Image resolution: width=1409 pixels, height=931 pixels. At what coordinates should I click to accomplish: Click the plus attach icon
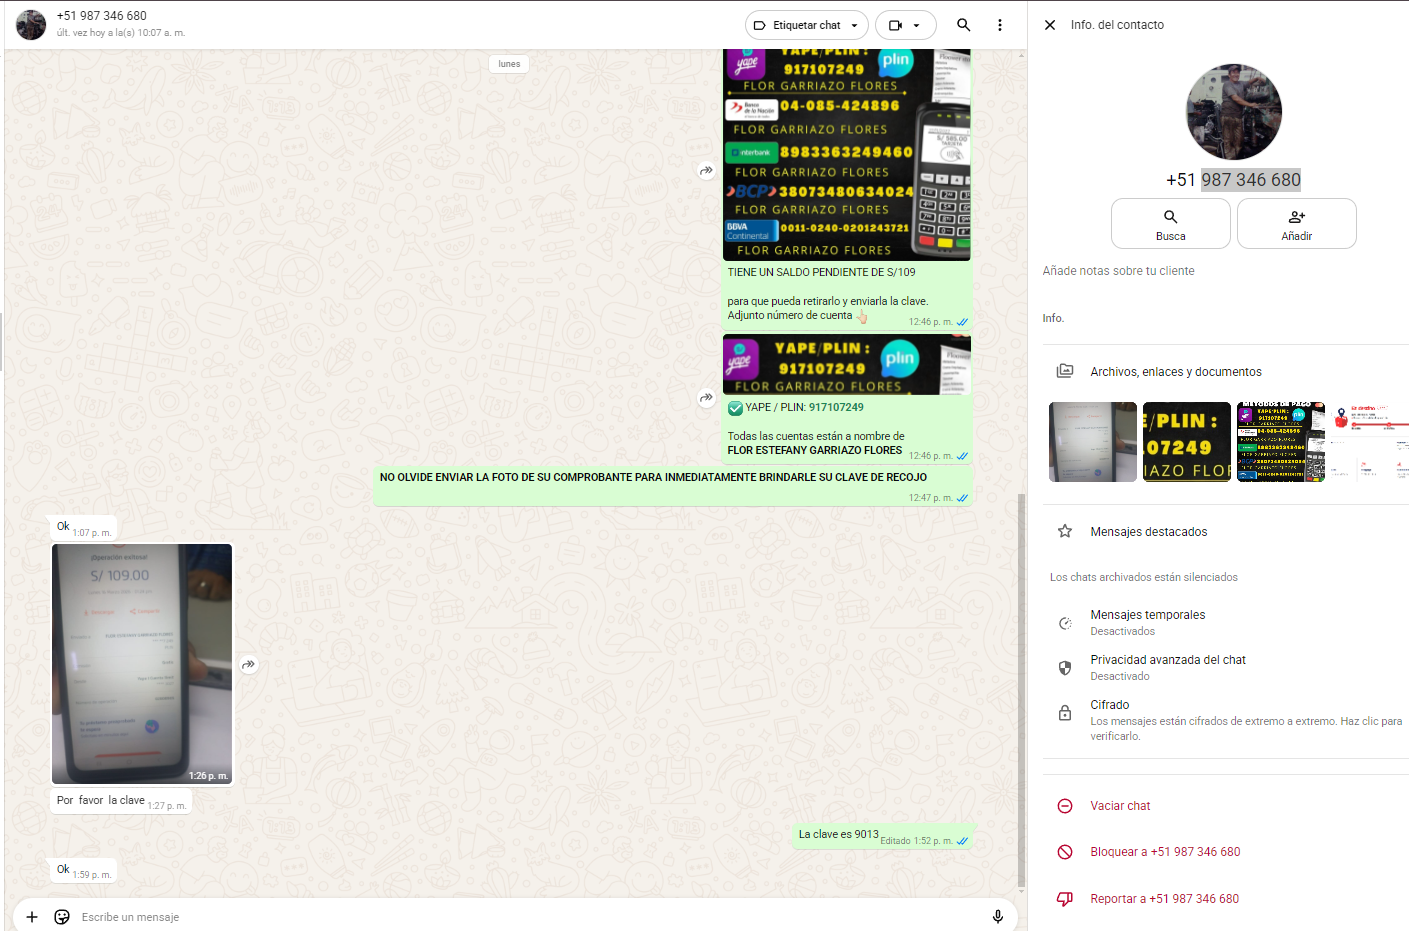click(x=32, y=917)
